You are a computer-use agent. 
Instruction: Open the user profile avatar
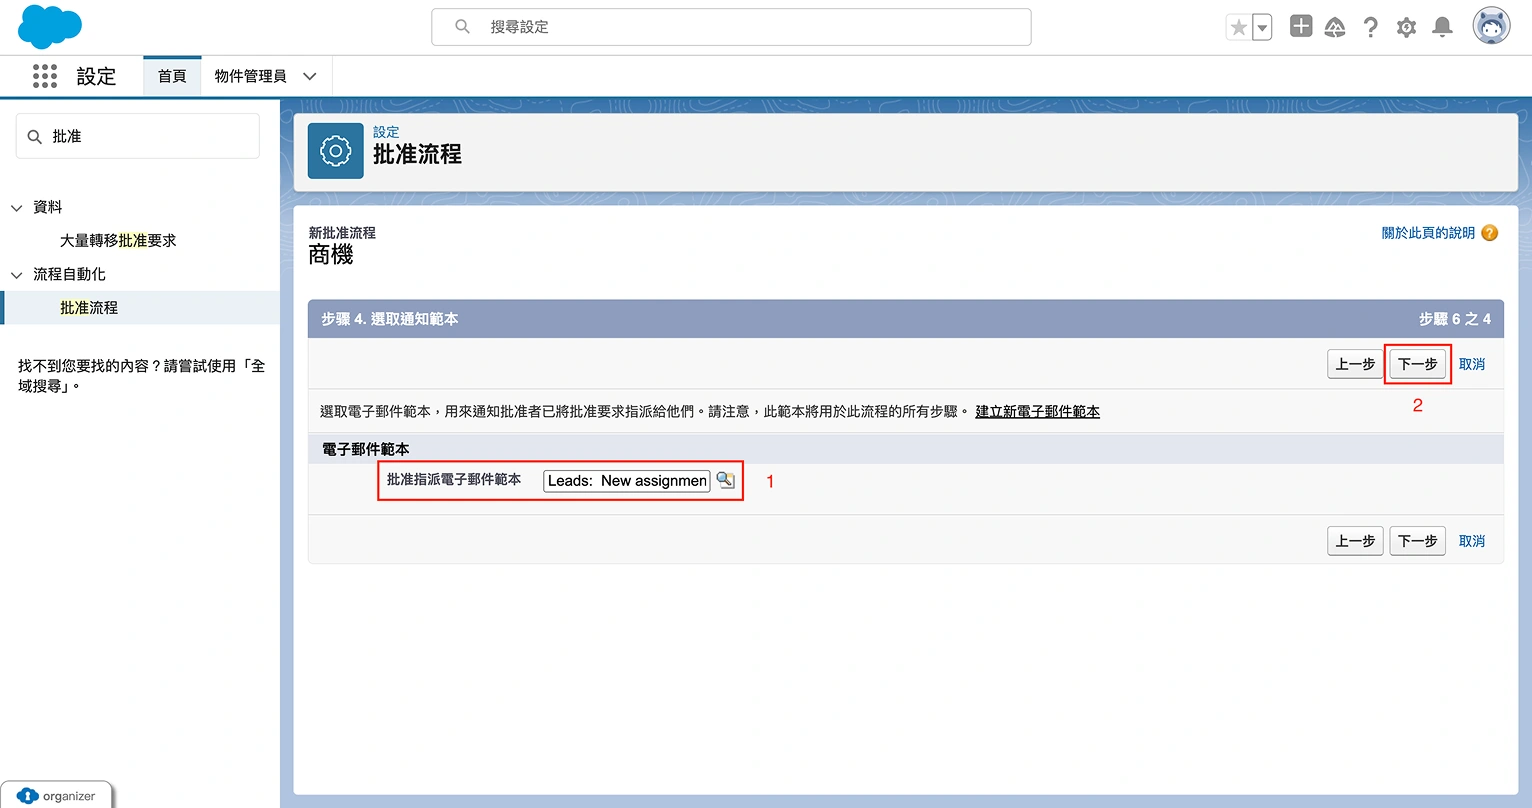(1491, 27)
